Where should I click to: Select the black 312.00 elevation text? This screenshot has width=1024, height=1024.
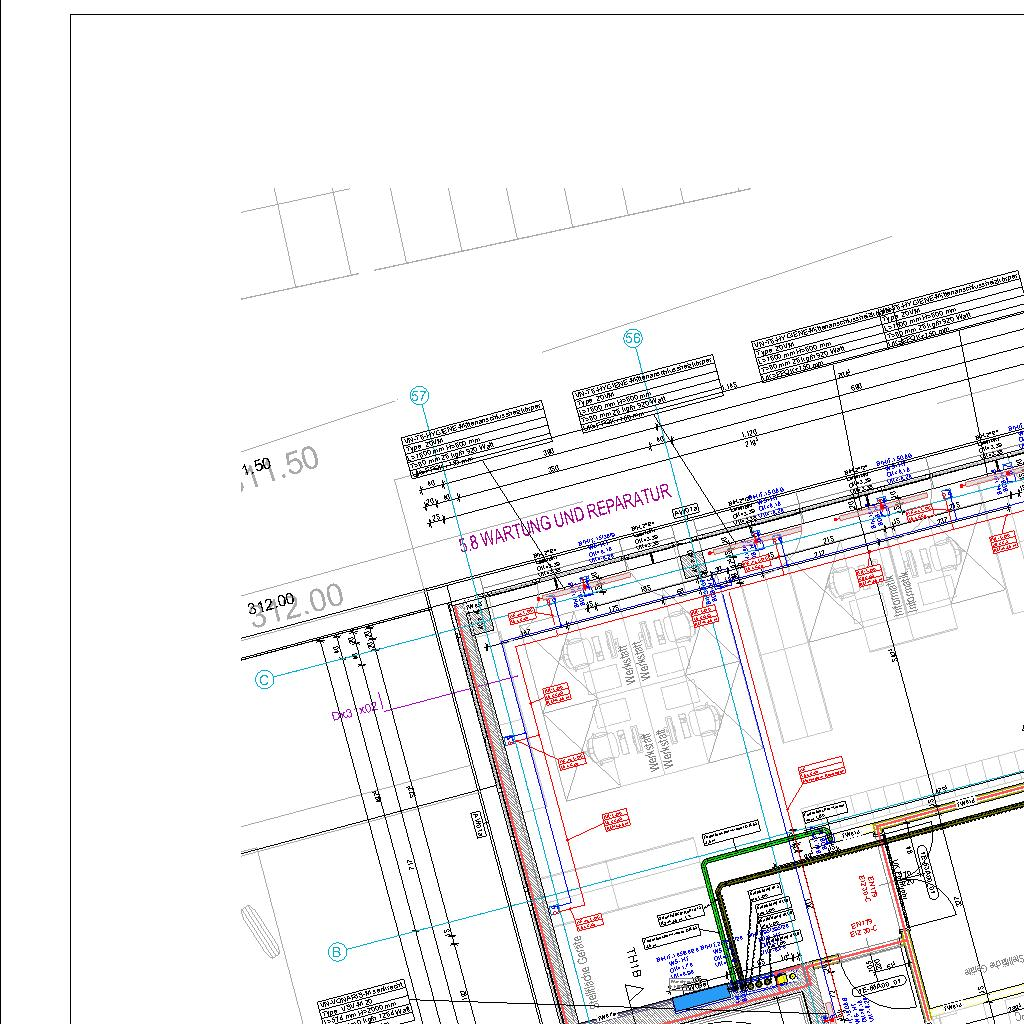tap(271, 602)
